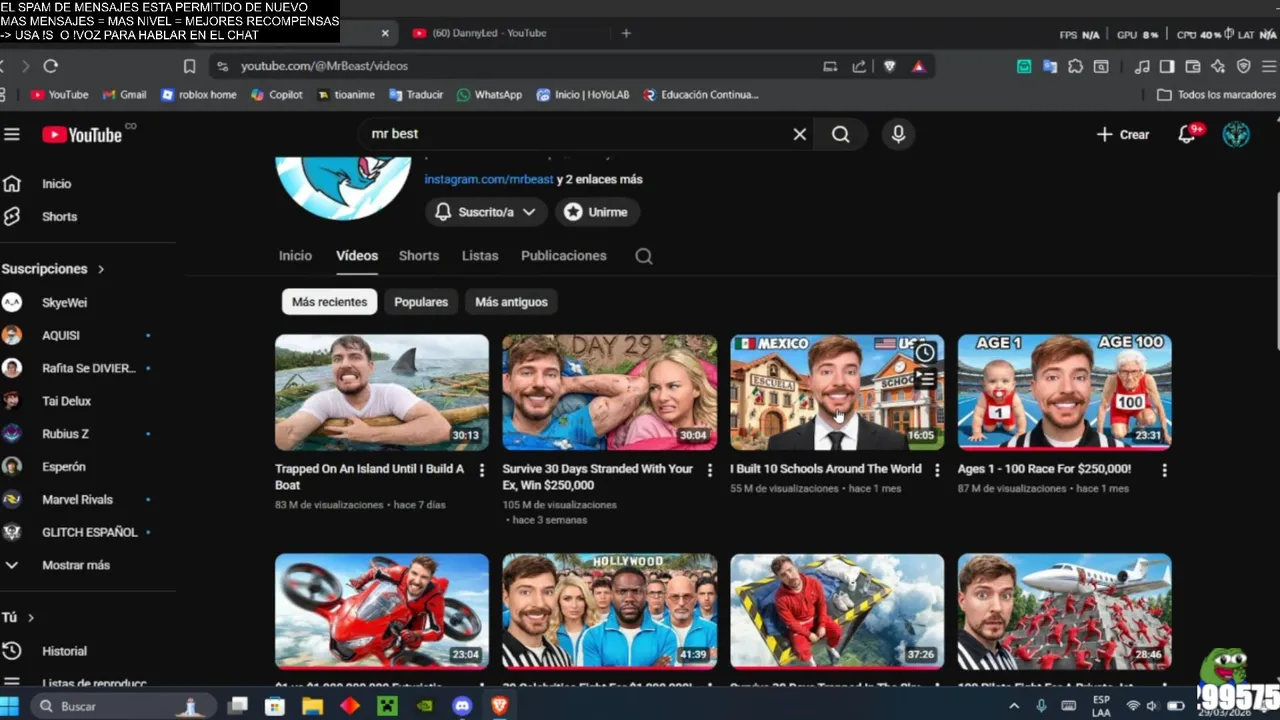
Task: Go to the YouTube home logo
Action: [x=82, y=134]
